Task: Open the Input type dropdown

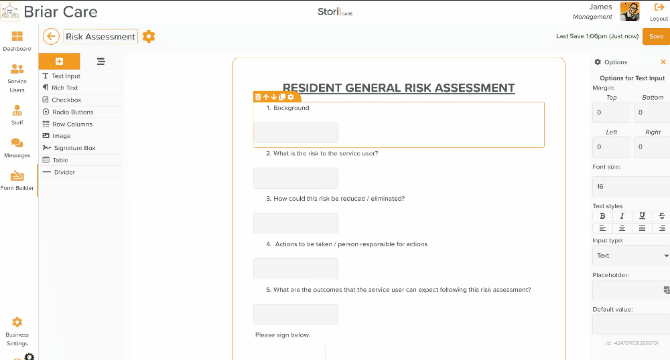Action: pos(631,255)
